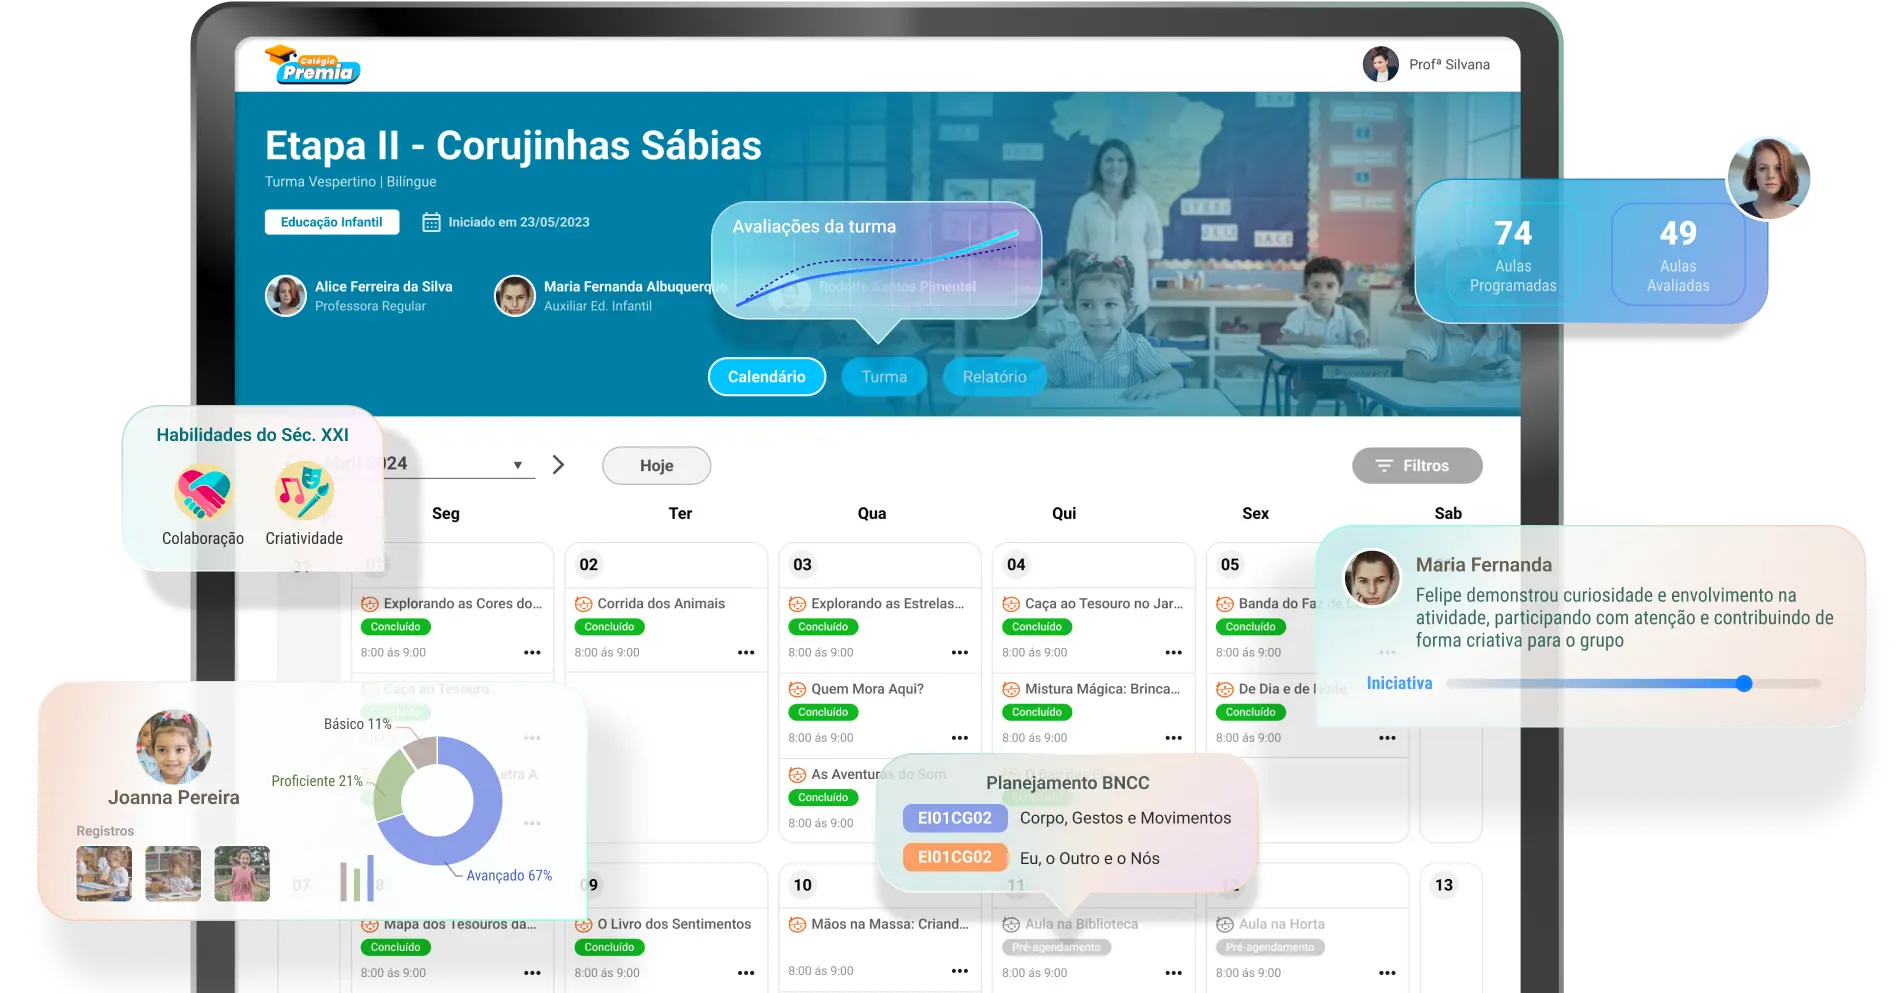
Task: Click the Avaliações da turma chart
Action: point(876,263)
